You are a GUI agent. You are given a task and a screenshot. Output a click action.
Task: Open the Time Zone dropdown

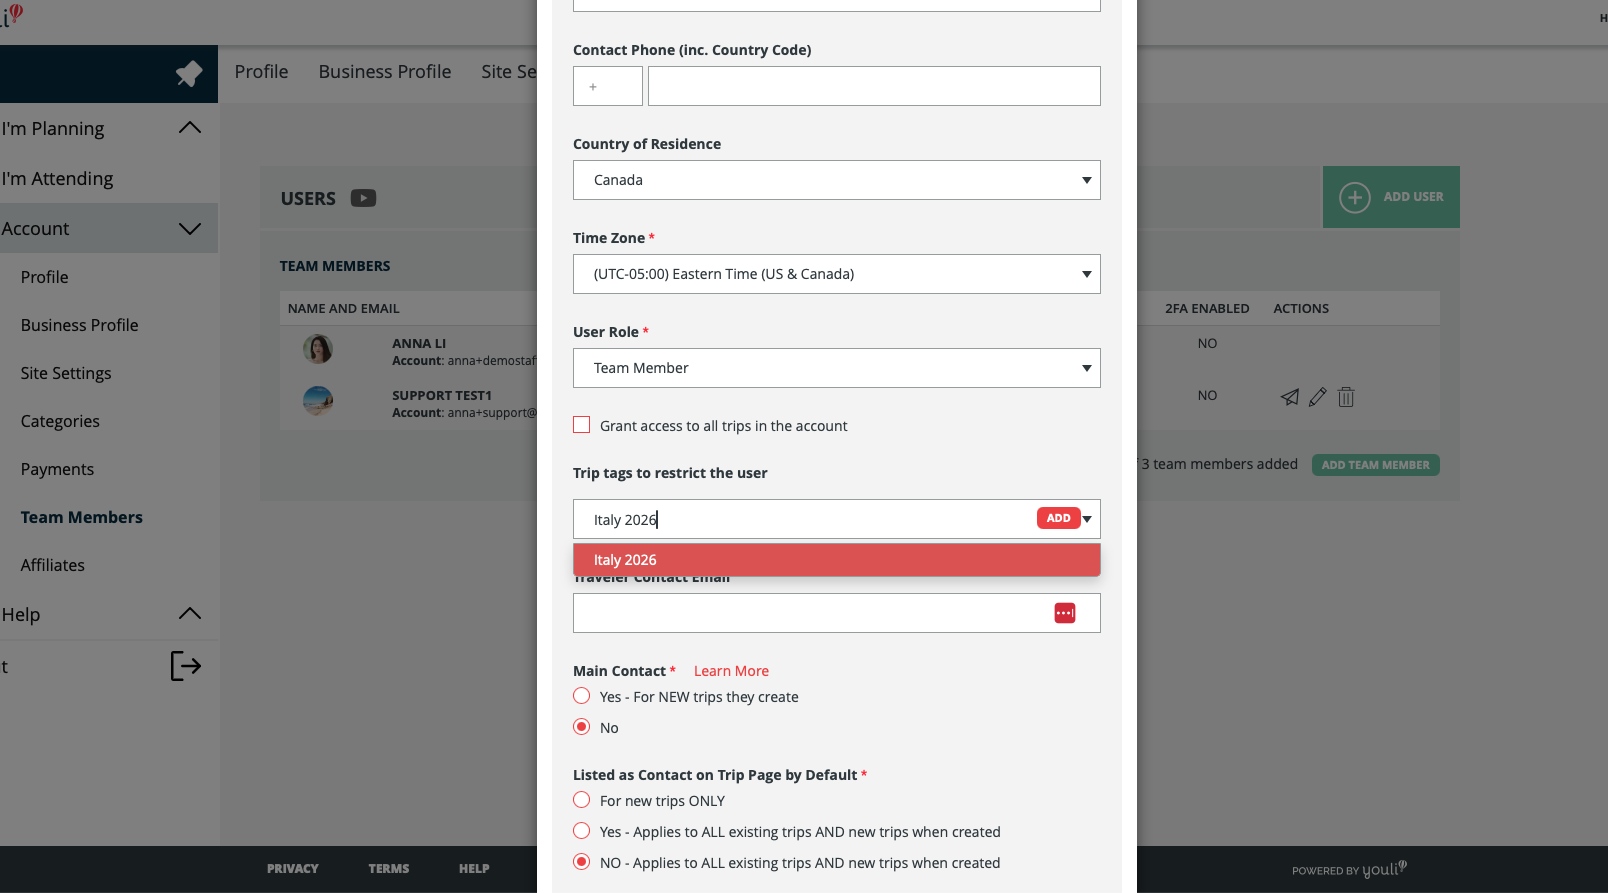tap(836, 274)
